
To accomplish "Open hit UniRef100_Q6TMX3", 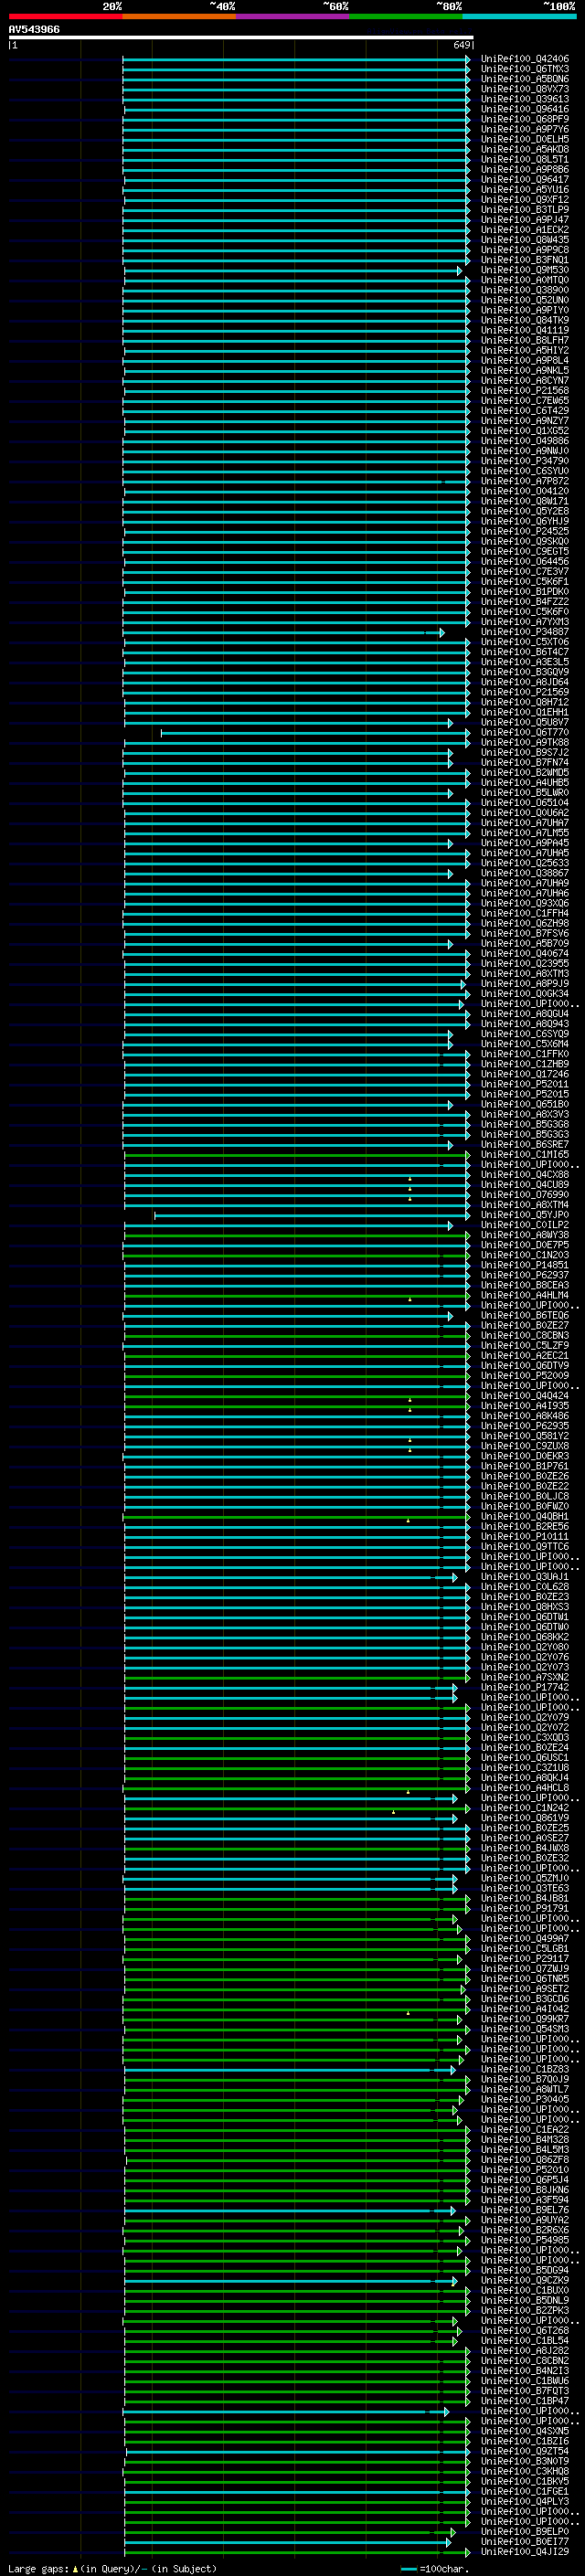I will click(x=525, y=69).
